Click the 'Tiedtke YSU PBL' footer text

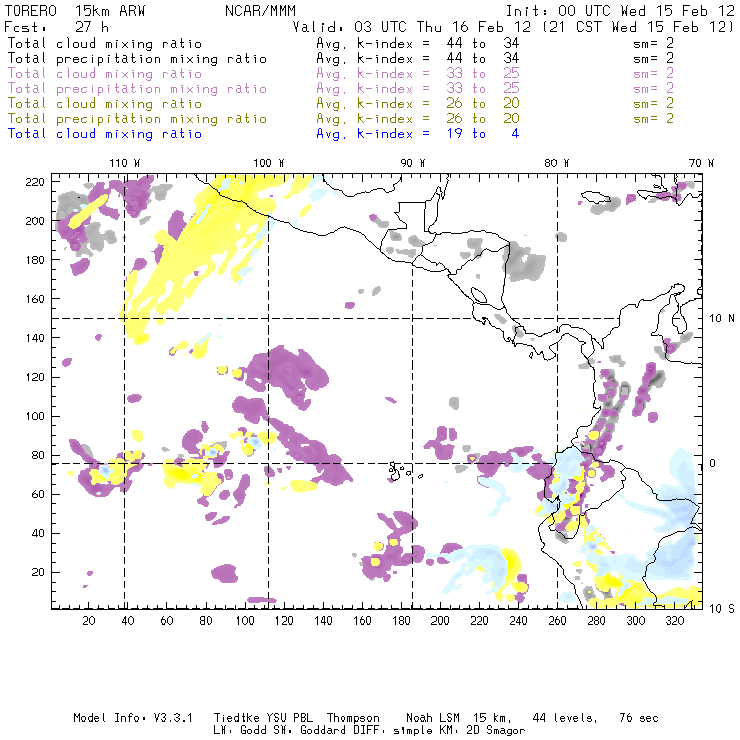(x=263, y=718)
